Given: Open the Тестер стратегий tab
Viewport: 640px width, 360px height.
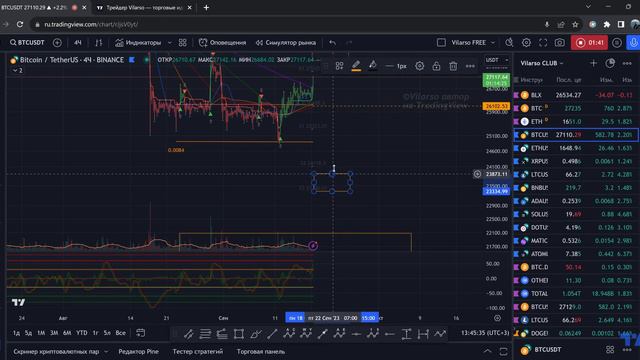Looking at the screenshot, I should pos(198,351).
